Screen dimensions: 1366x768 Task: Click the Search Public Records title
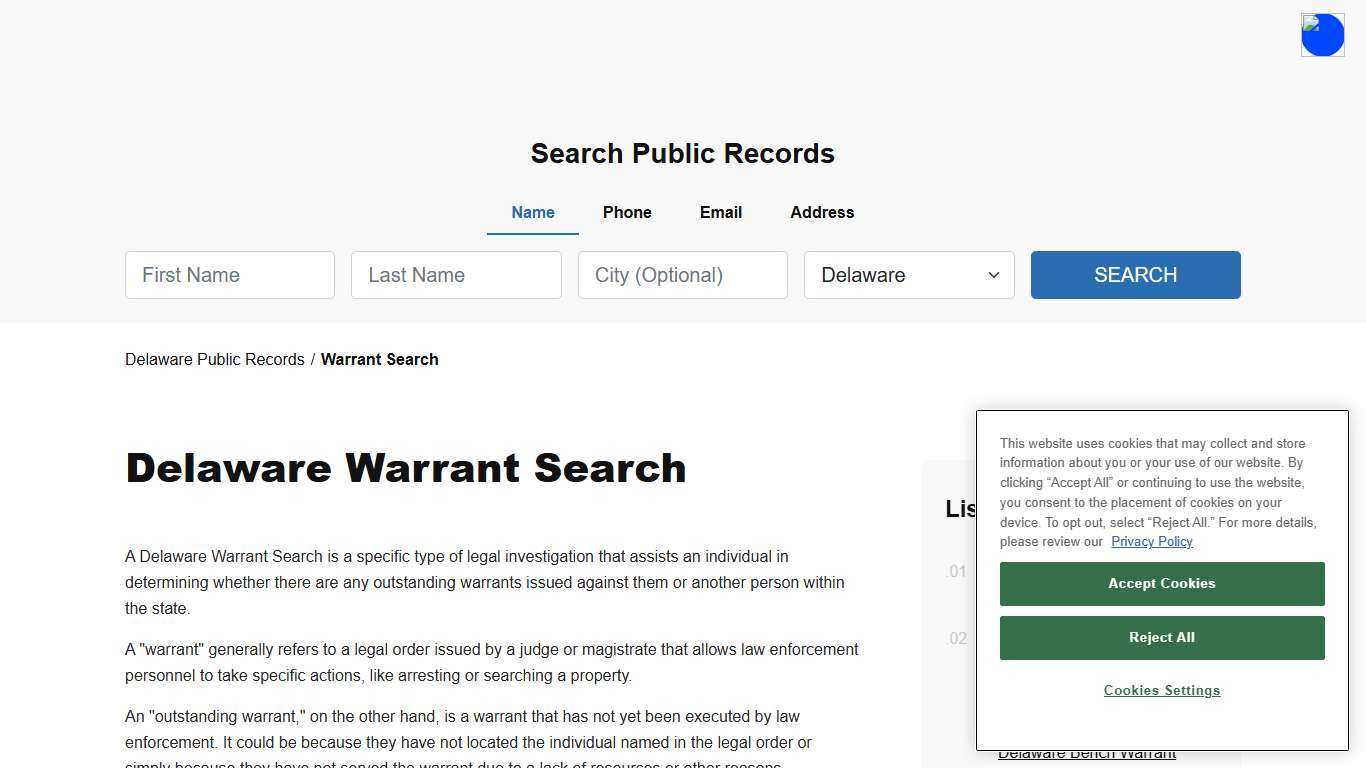[682, 153]
